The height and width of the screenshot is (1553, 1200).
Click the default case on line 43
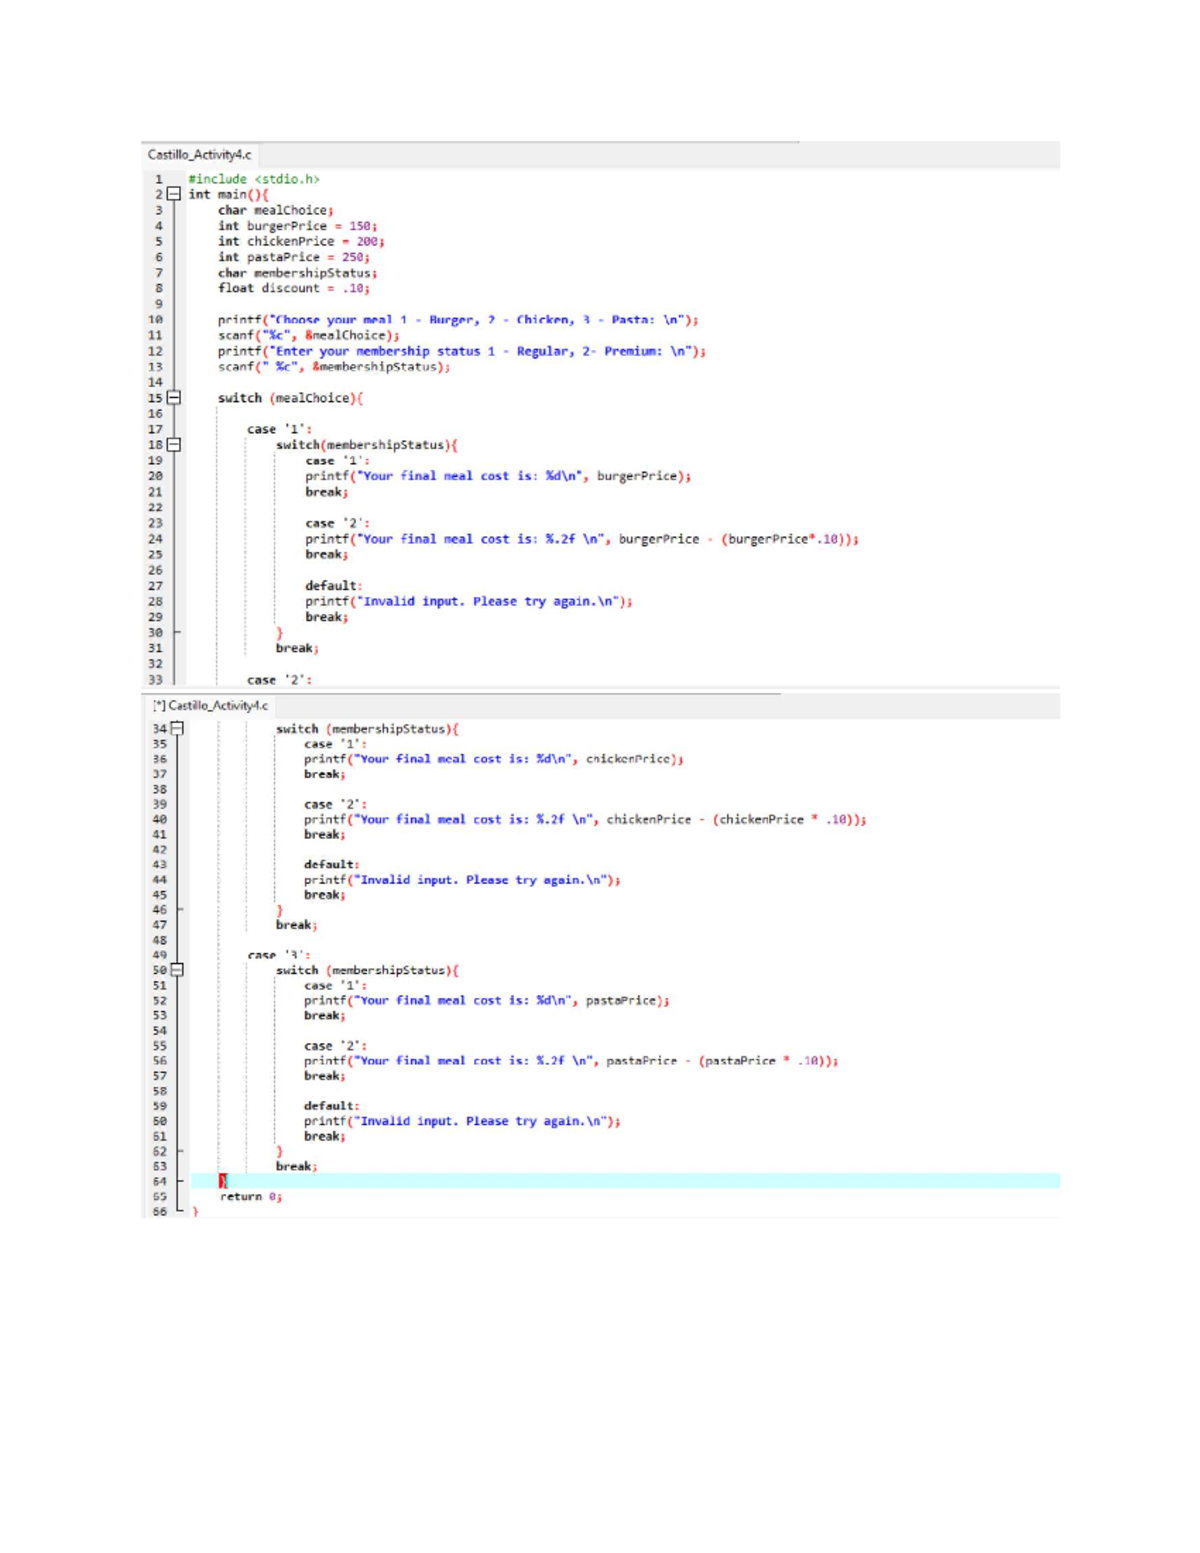[x=328, y=864]
